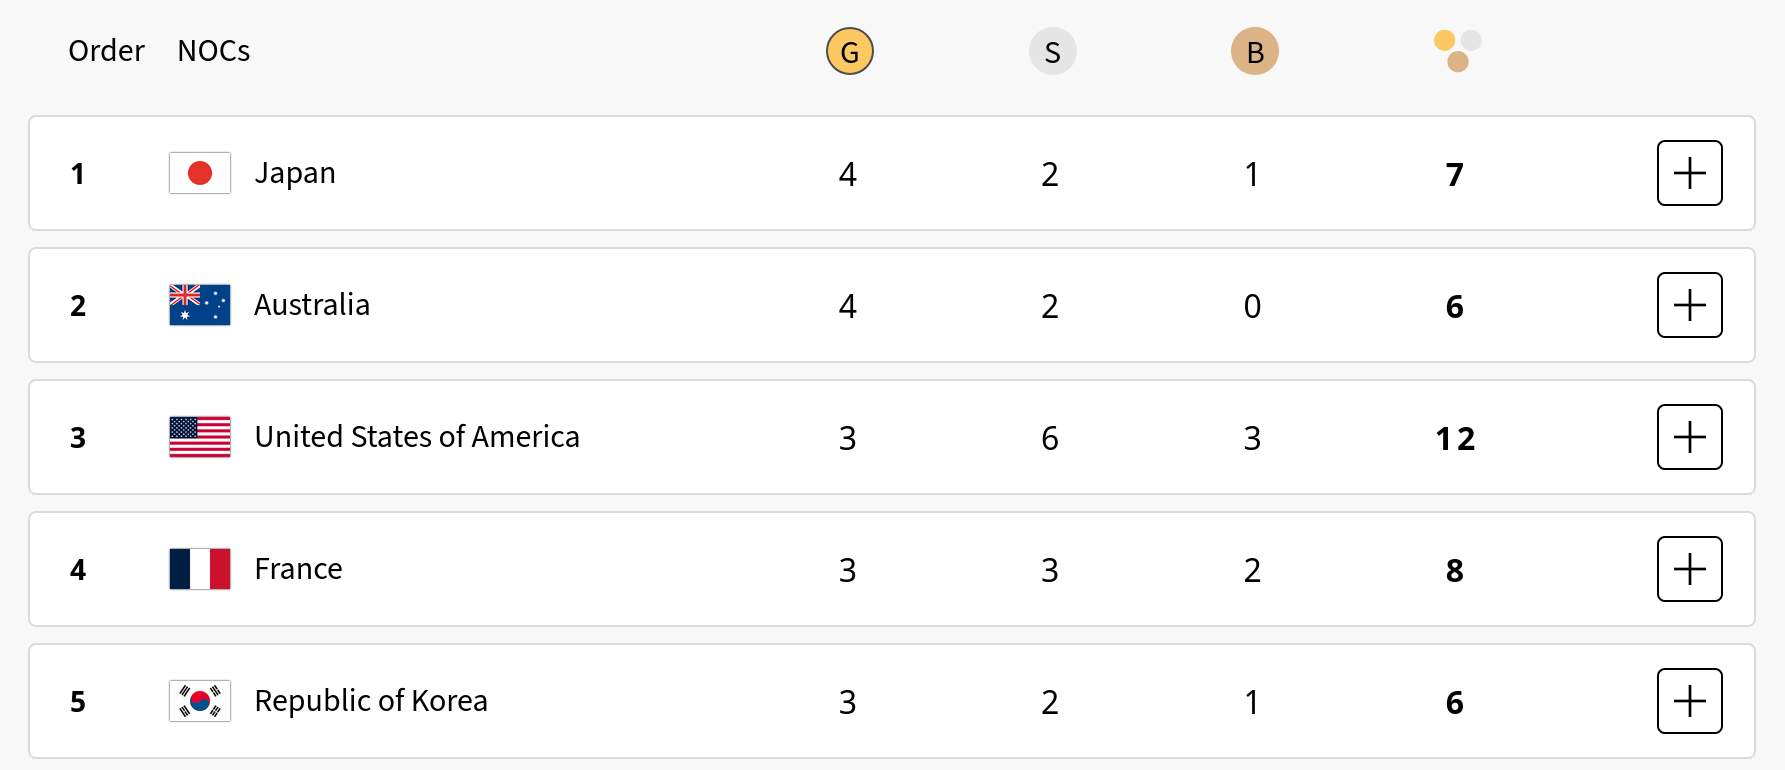Image resolution: width=1785 pixels, height=770 pixels.
Task: Expand Japan's medal details
Action: (1689, 173)
